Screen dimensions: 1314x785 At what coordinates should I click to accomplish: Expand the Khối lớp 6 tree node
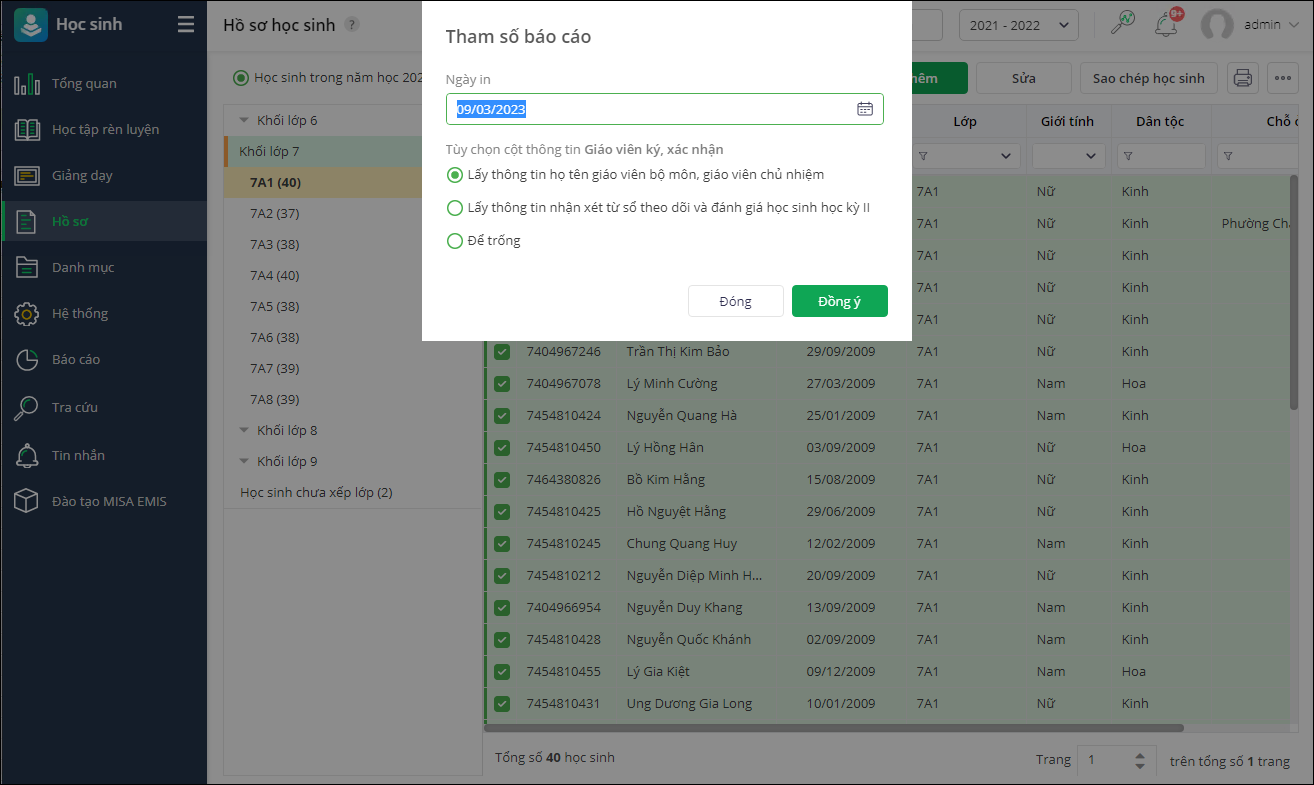click(x=244, y=120)
